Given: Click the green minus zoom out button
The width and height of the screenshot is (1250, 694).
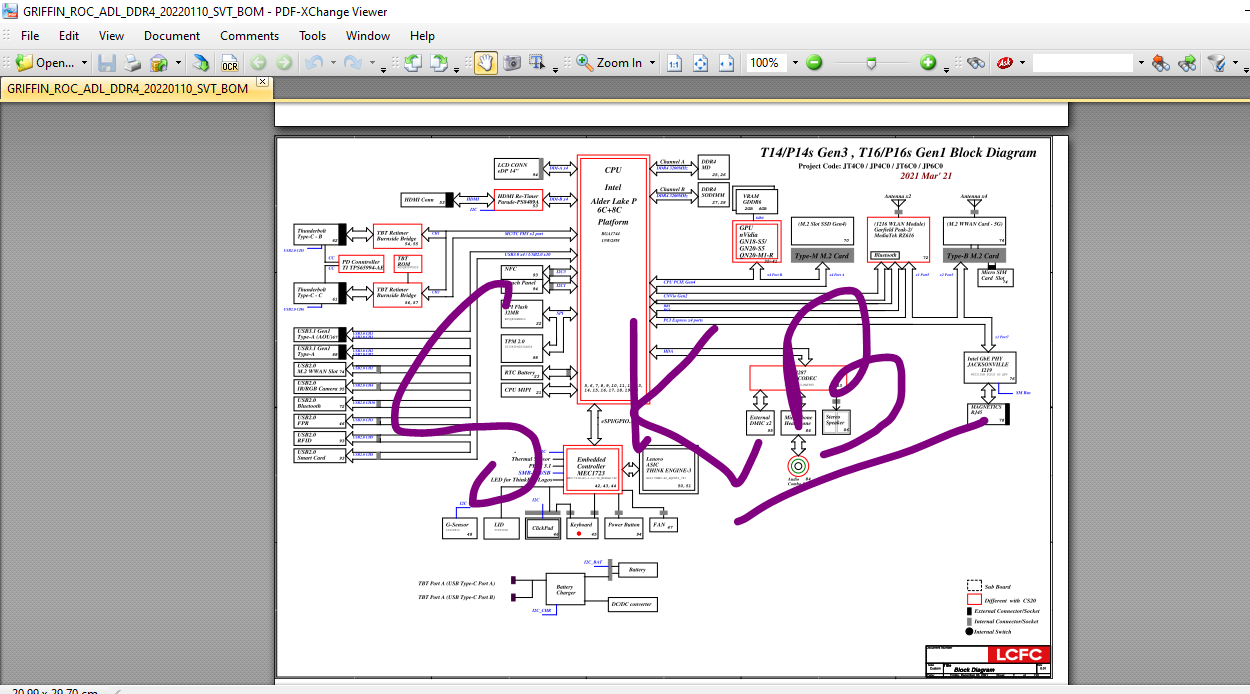Looking at the screenshot, I should pos(814,63).
